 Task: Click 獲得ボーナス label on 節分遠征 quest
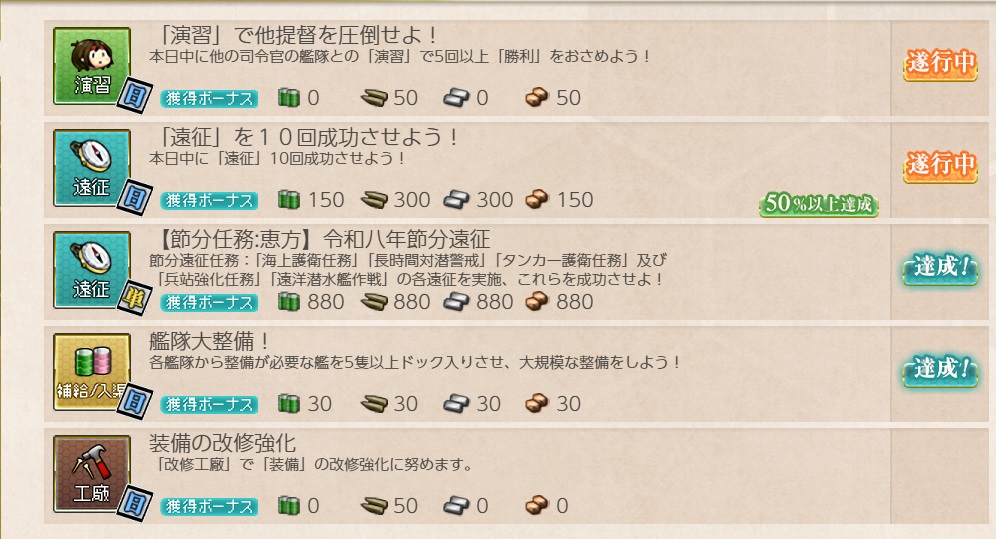209,302
